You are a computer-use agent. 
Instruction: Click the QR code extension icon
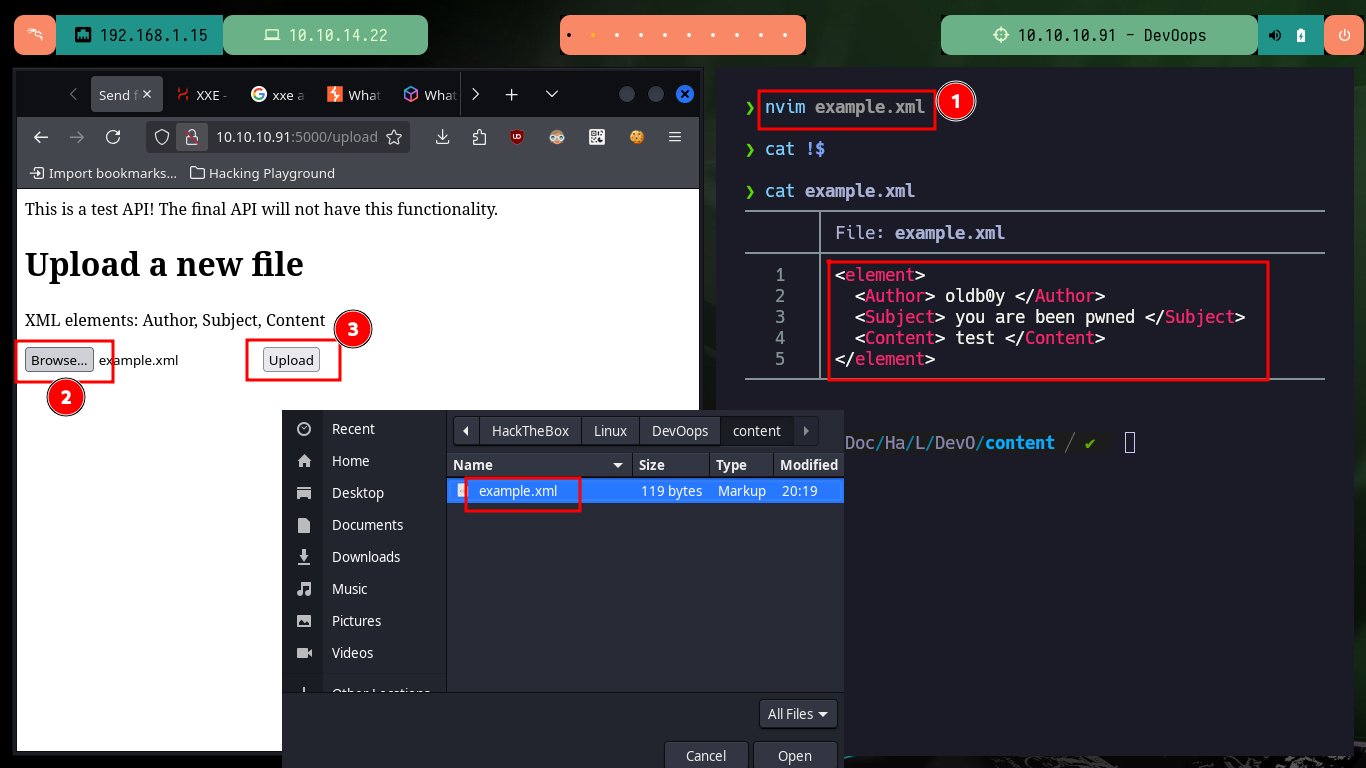pos(597,137)
